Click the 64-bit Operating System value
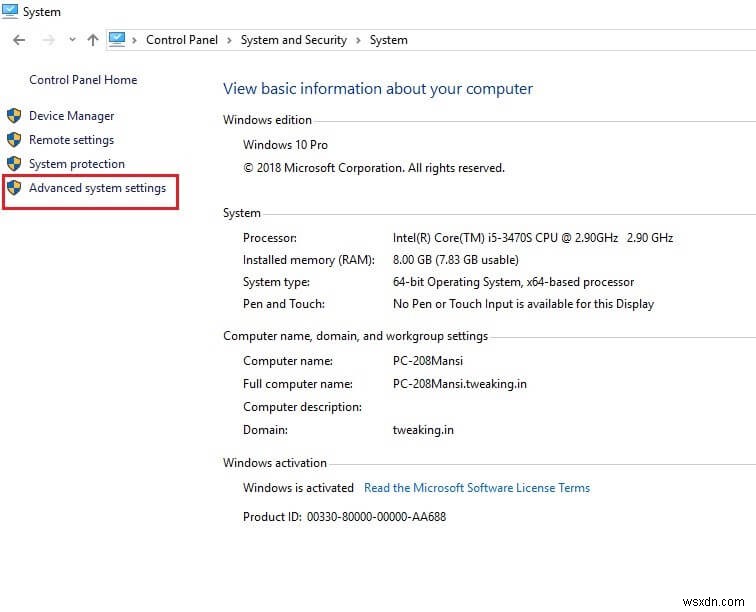 coord(513,282)
